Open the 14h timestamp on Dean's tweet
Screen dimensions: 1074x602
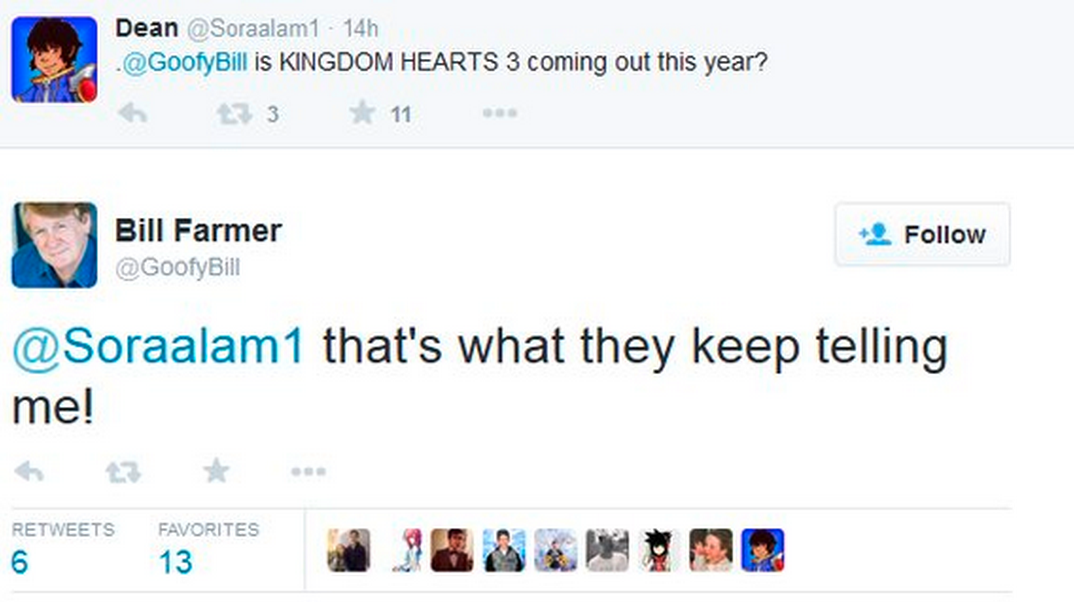360,29
